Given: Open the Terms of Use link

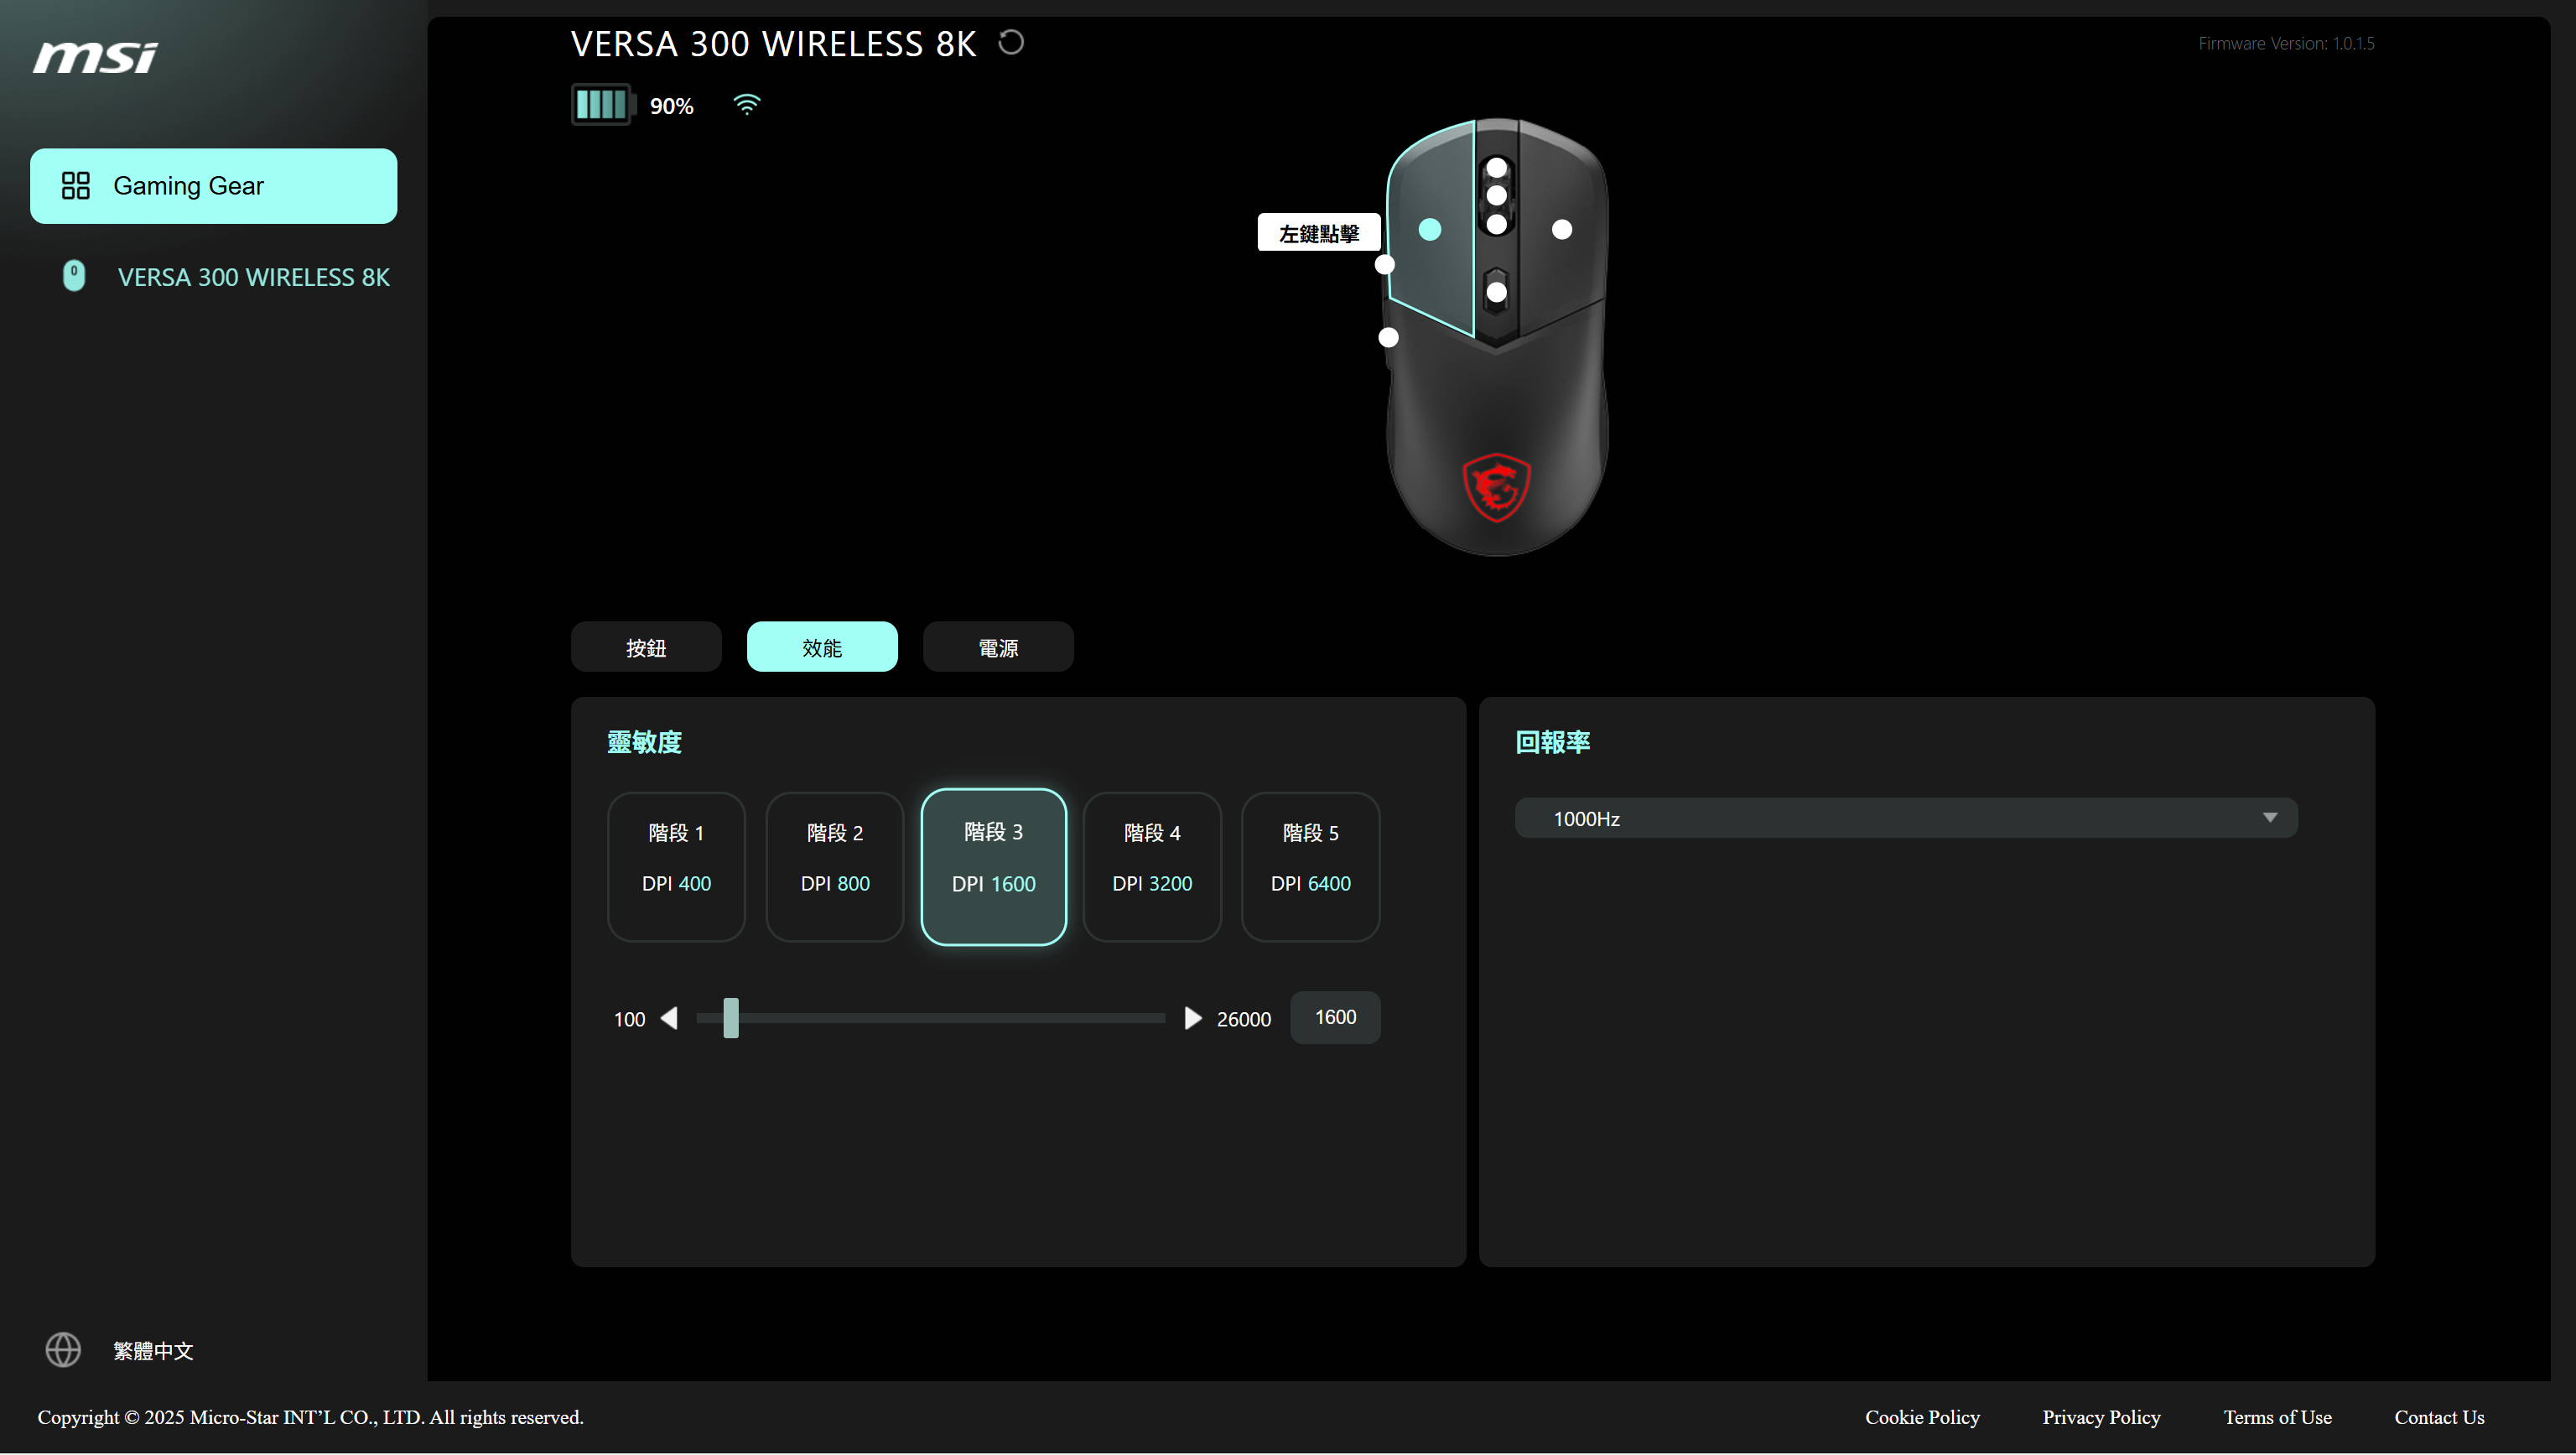Looking at the screenshot, I should click(2277, 1417).
